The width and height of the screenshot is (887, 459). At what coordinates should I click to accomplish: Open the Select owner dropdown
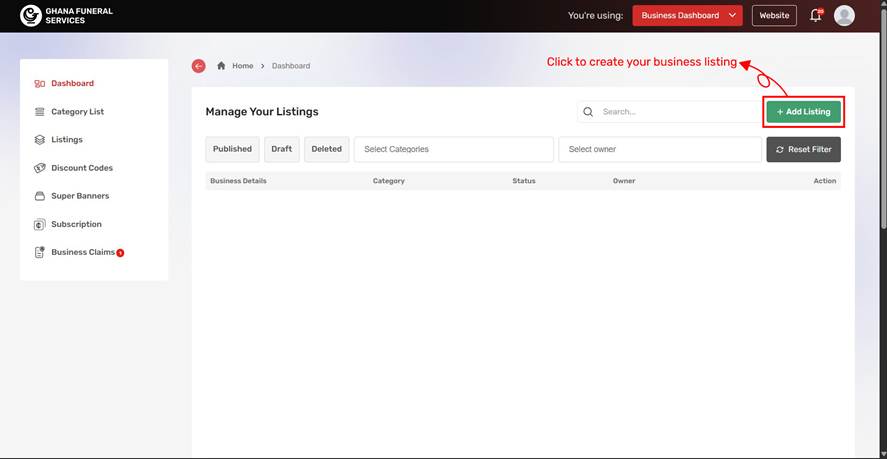[x=660, y=149]
